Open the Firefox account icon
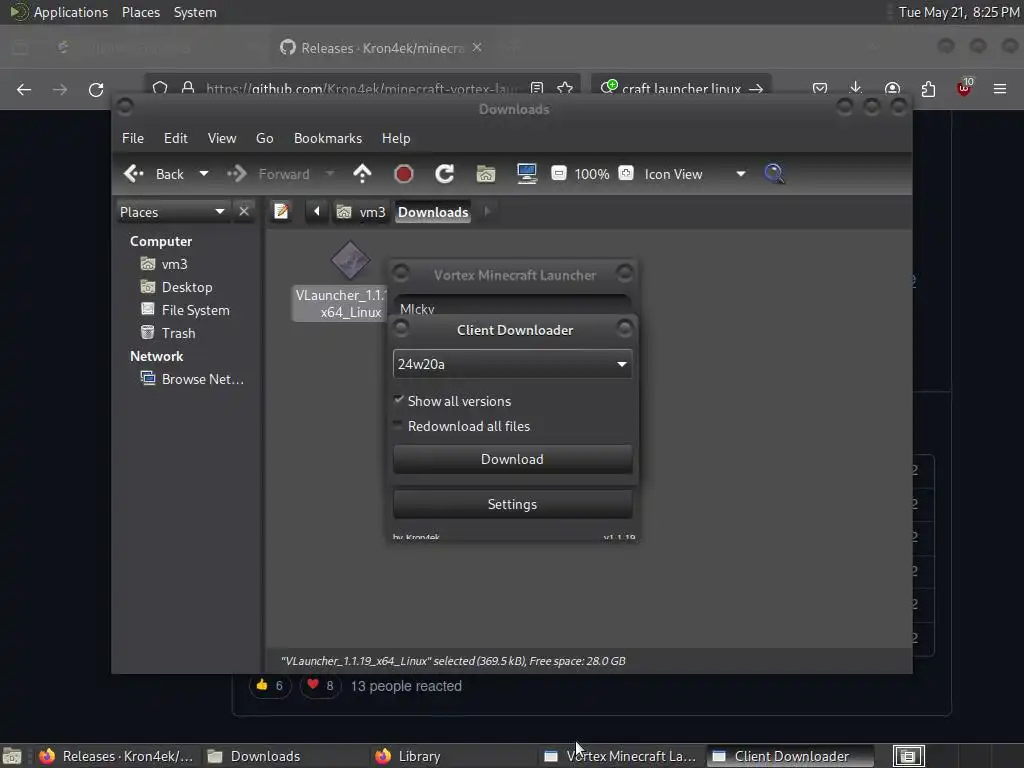Viewport: 1024px width, 768px height. pos(892,89)
